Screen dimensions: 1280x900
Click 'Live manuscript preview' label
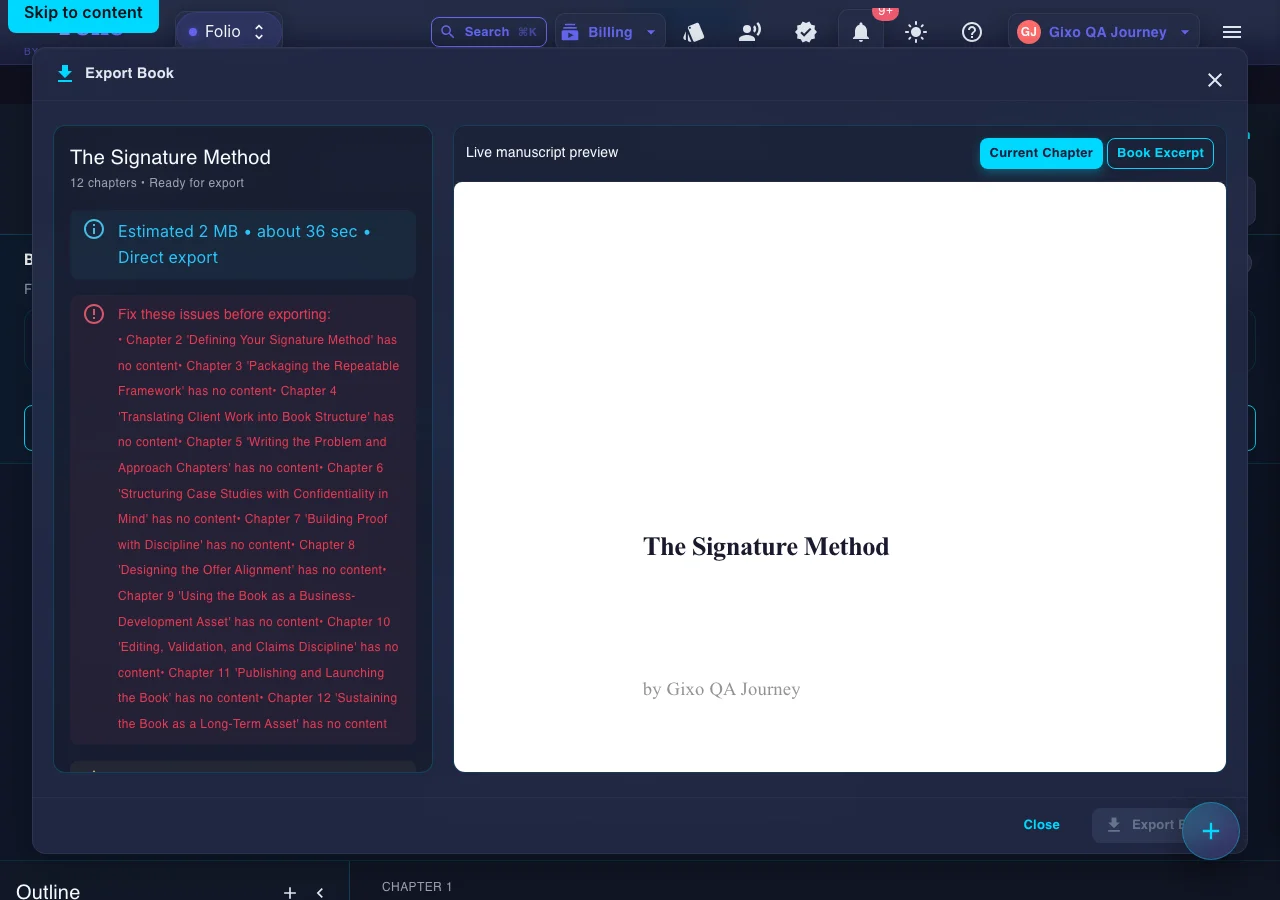point(542,152)
